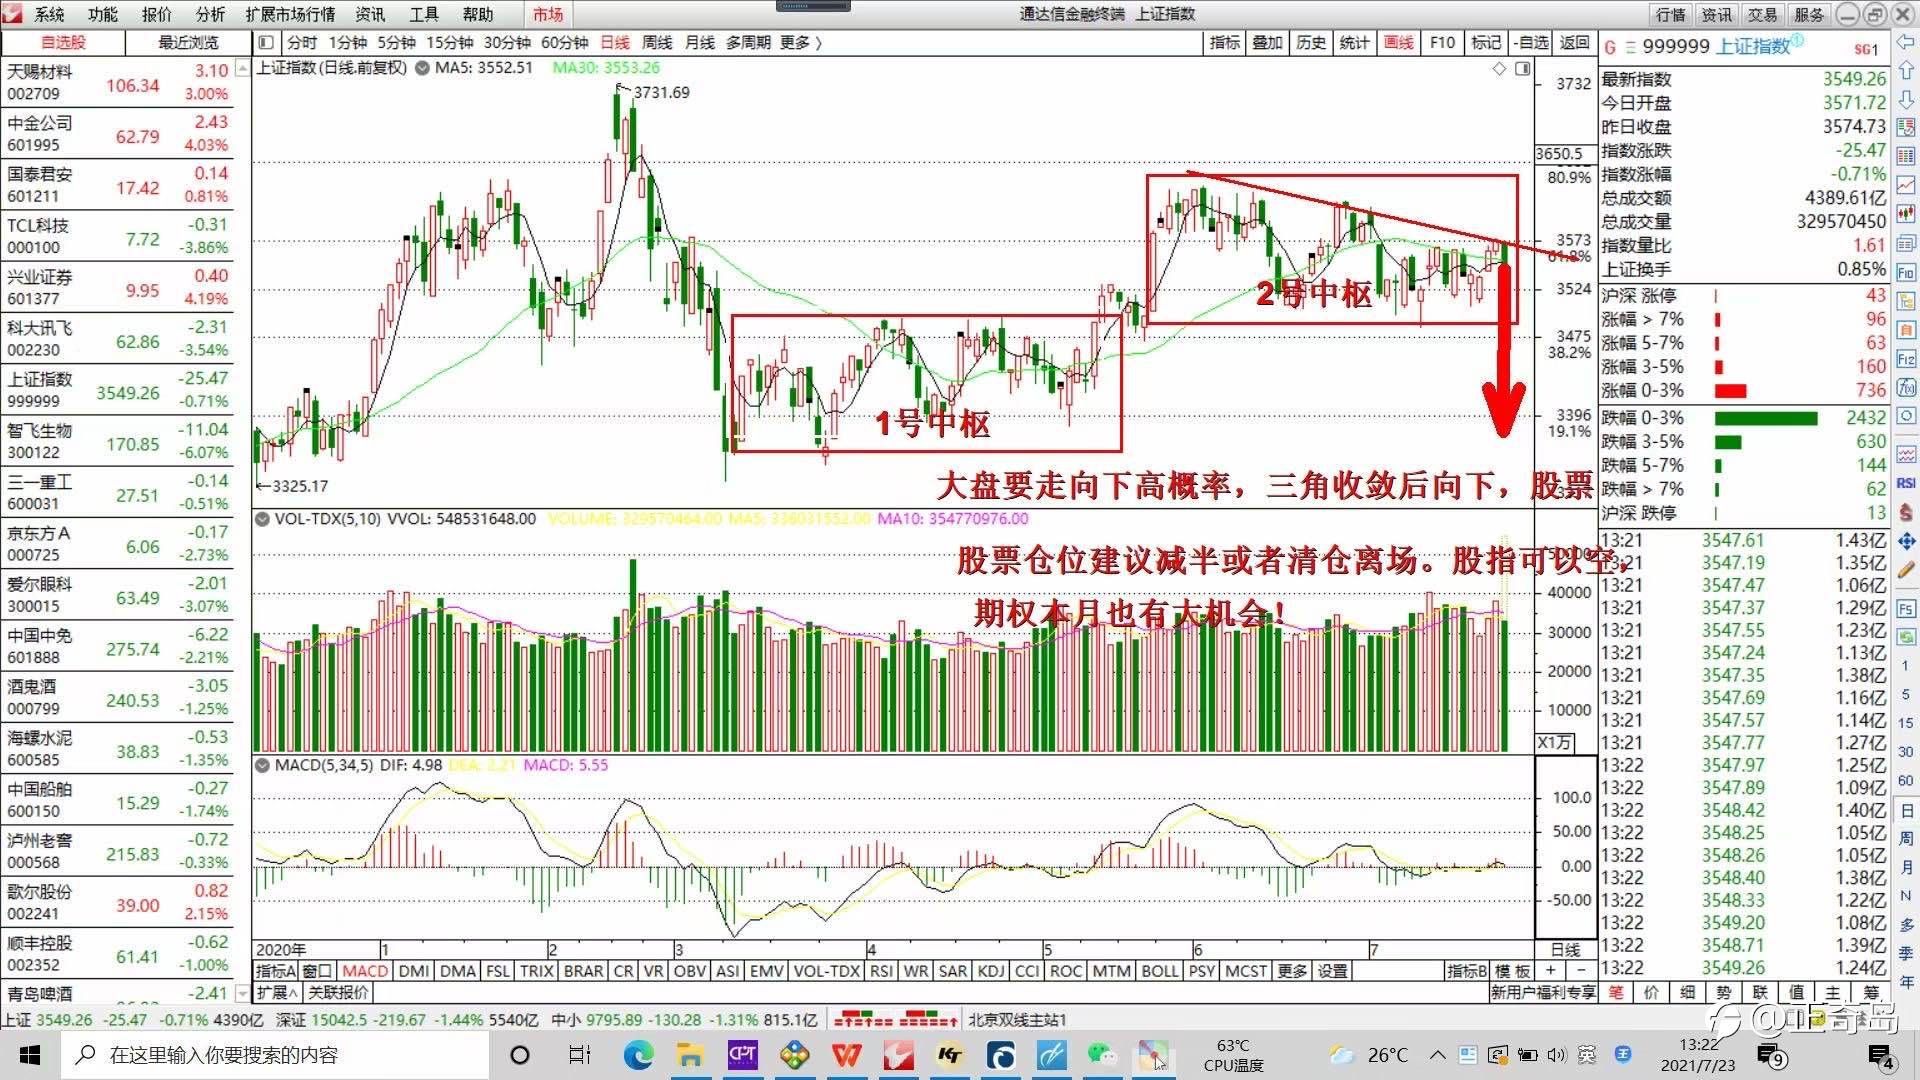Expand the 扩展 panel at bottom

coord(277,992)
